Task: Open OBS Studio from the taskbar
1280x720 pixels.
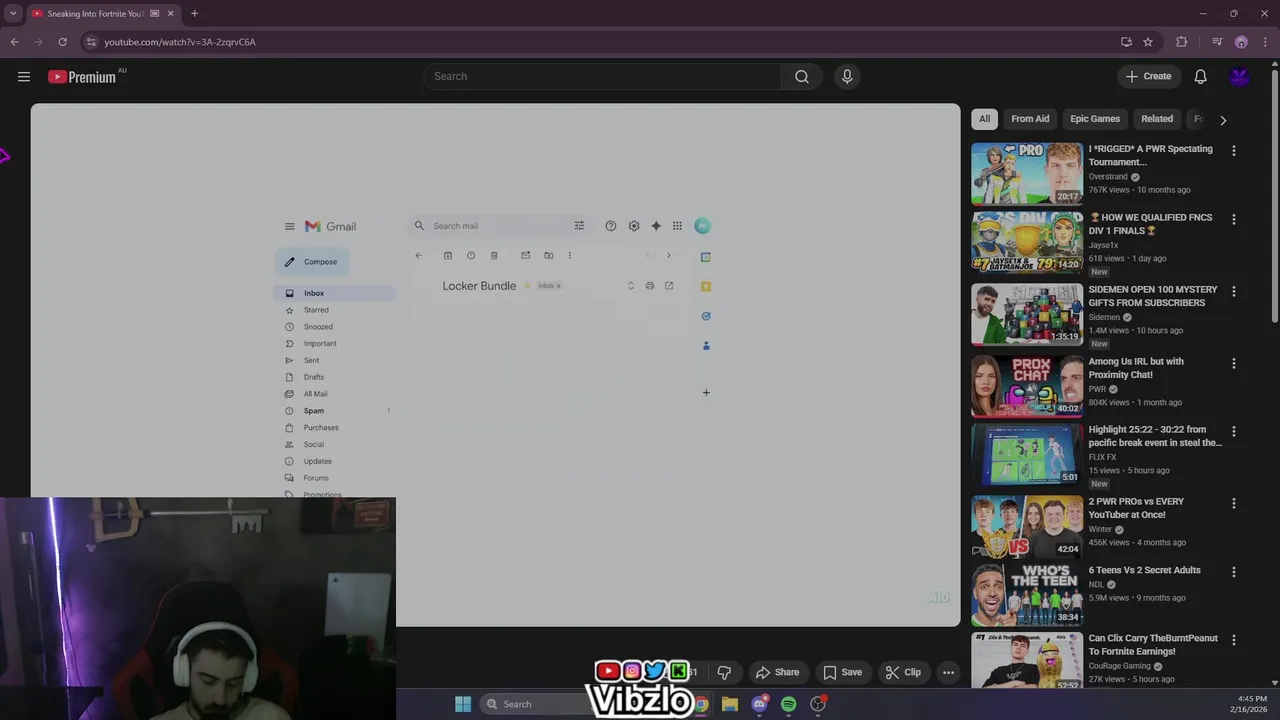Action: [x=818, y=704]
